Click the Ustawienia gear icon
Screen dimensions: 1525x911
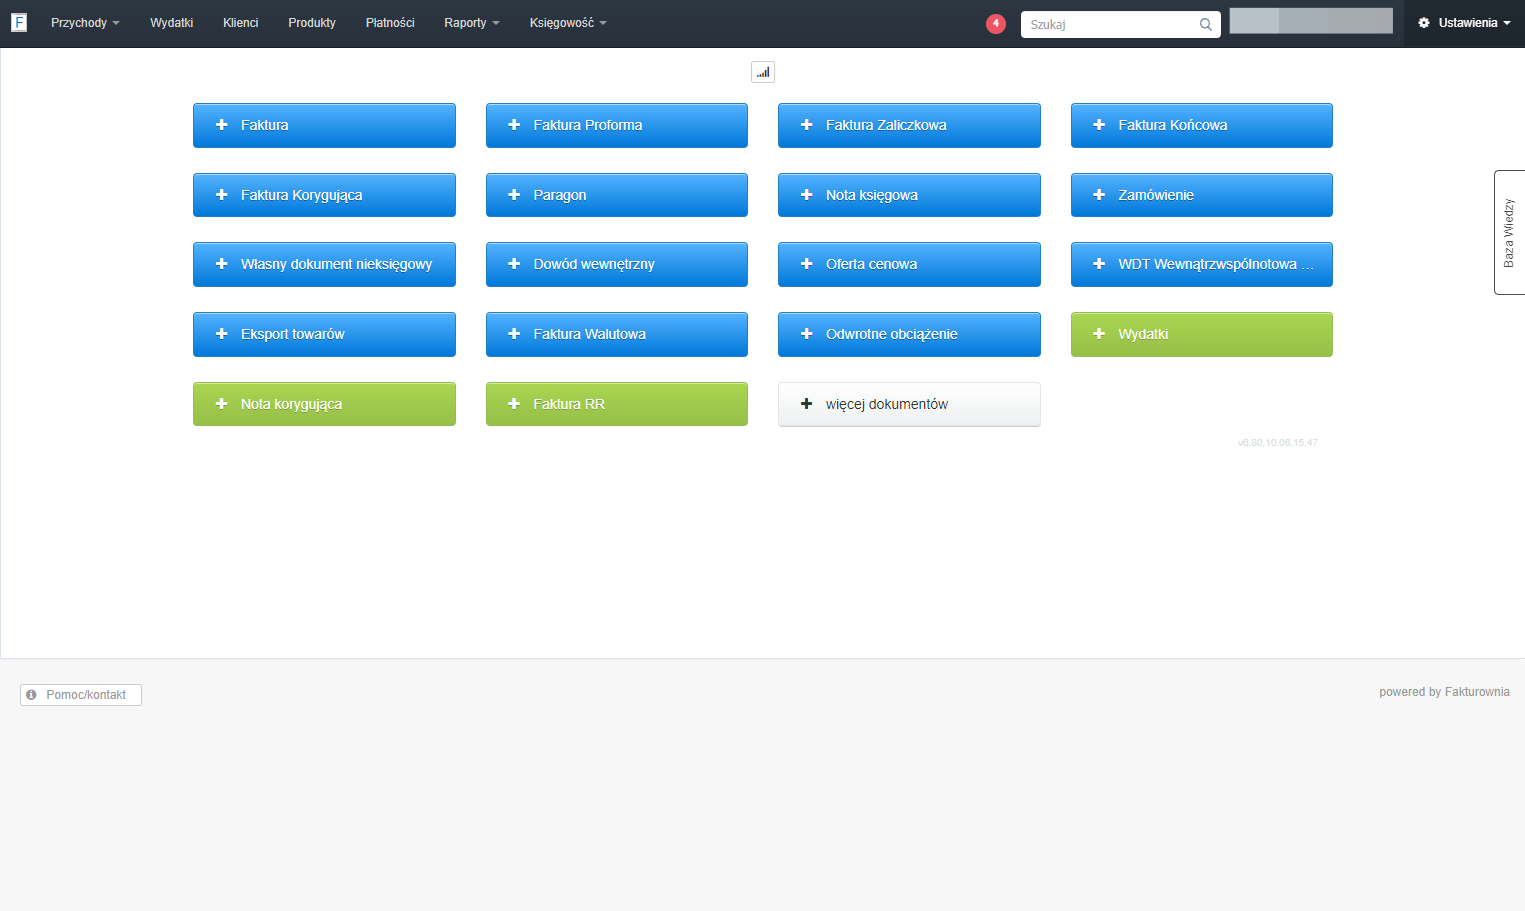1424,23
